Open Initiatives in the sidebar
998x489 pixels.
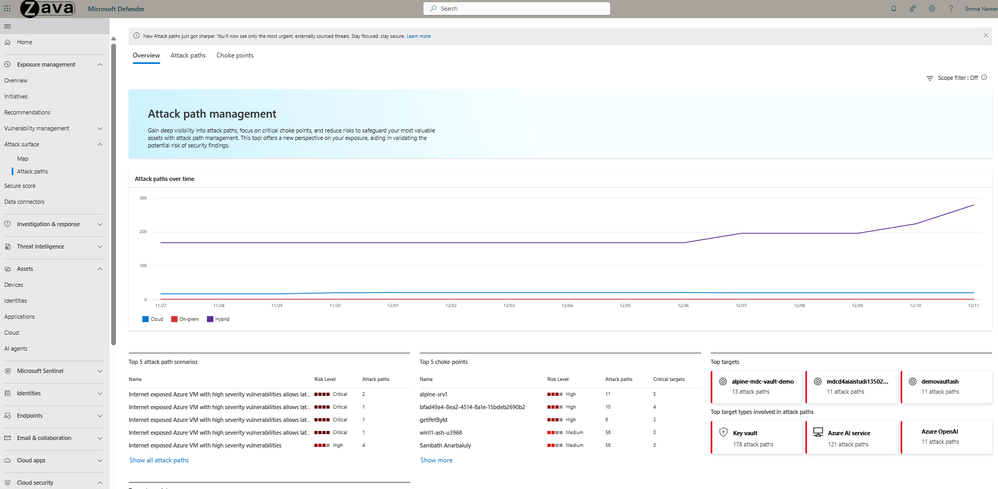click(16, 97)
